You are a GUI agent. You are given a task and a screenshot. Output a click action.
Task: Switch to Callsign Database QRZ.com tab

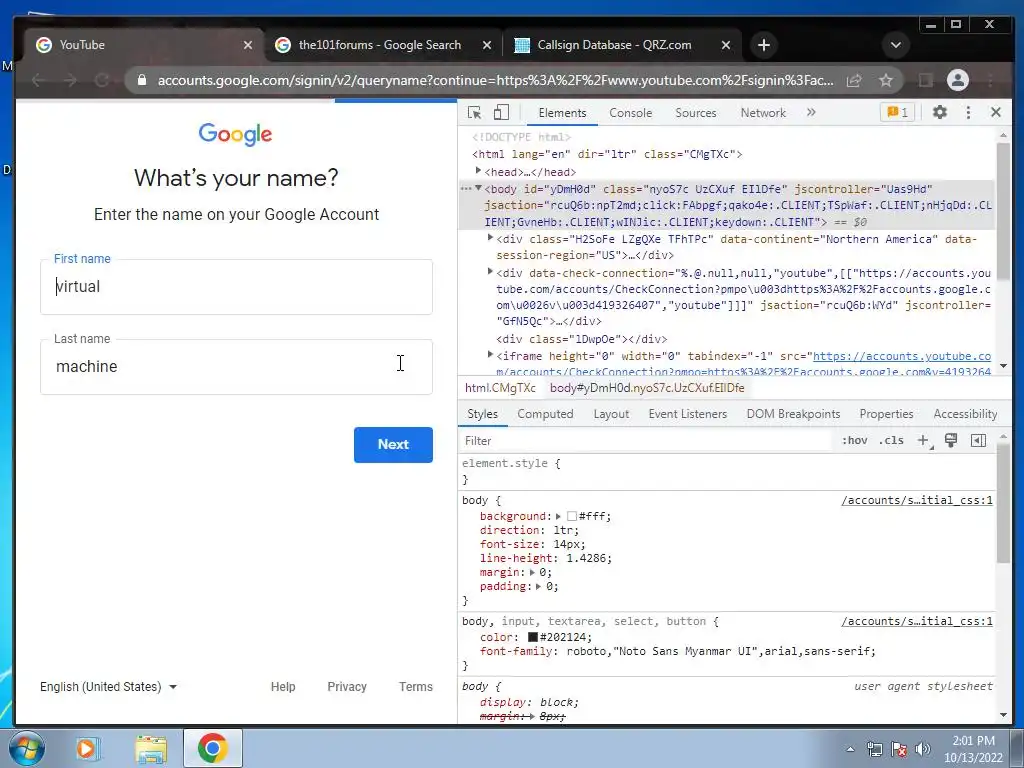[614, 45]
